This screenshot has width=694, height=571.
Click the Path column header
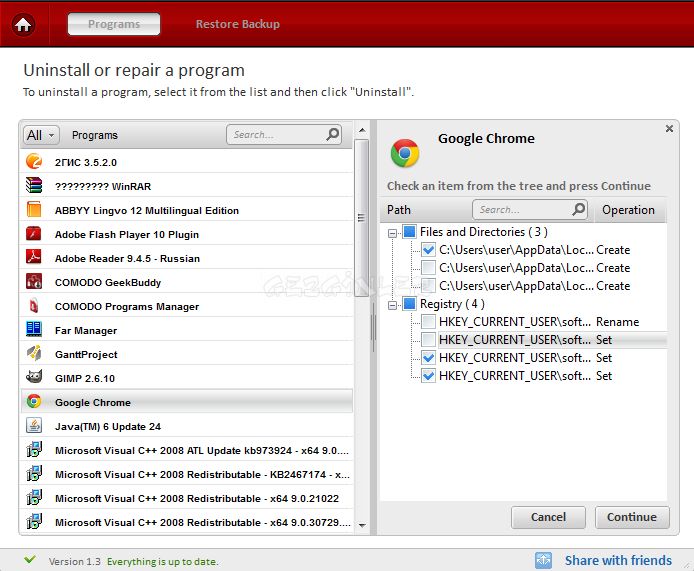399,209
